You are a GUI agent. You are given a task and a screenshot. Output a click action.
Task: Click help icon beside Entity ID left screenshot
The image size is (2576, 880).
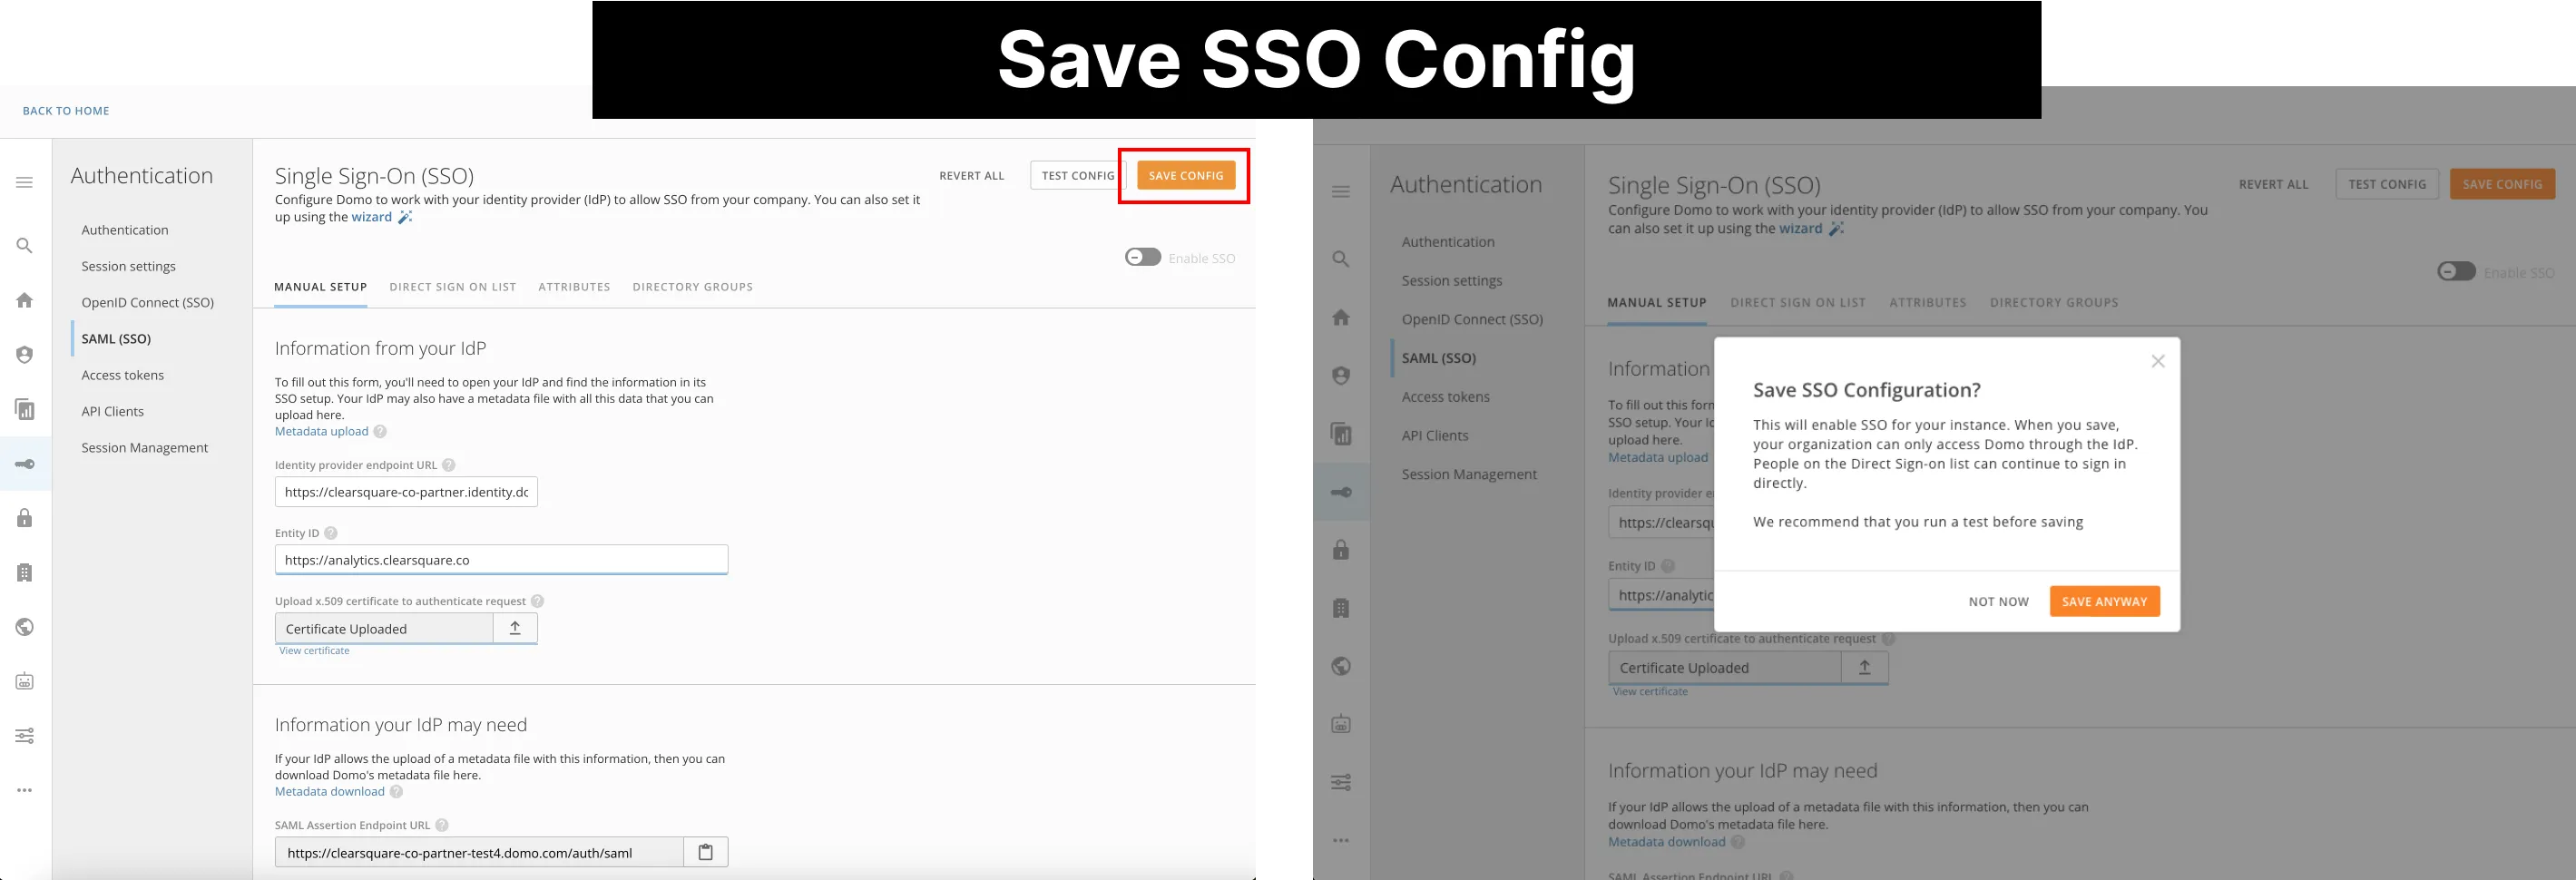331,533
